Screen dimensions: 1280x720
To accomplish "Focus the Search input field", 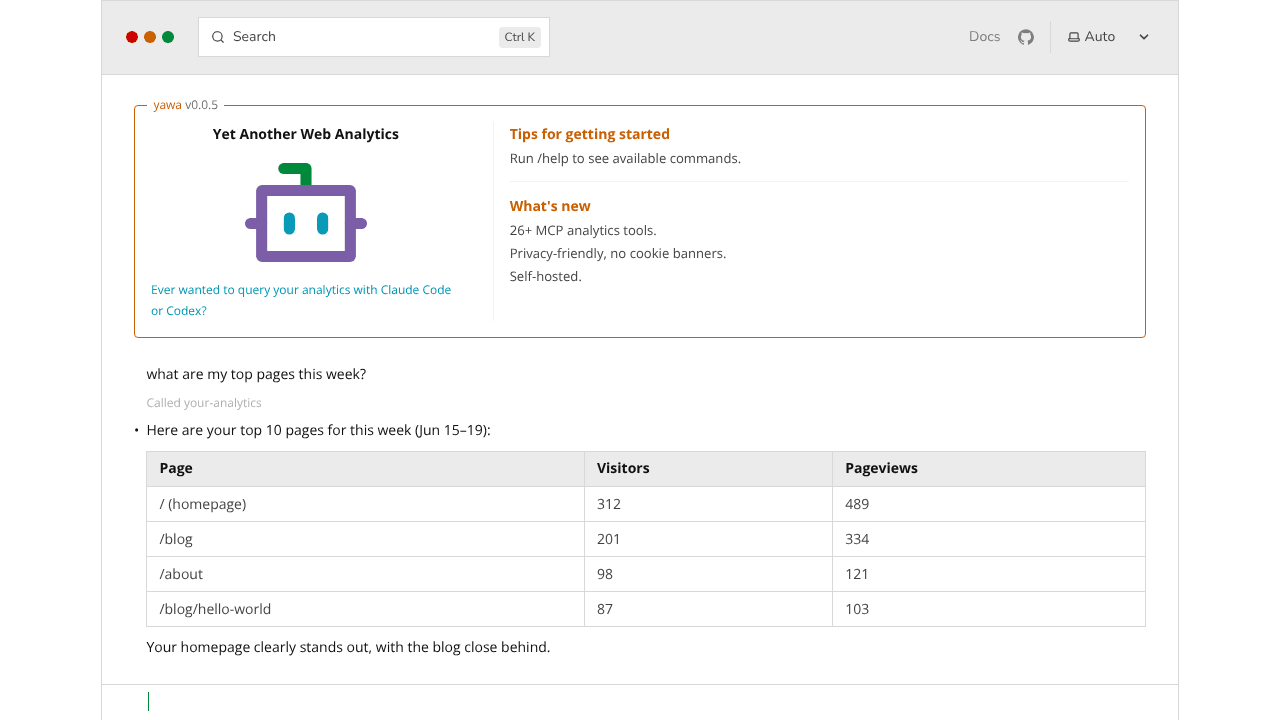I will point(374,37).
